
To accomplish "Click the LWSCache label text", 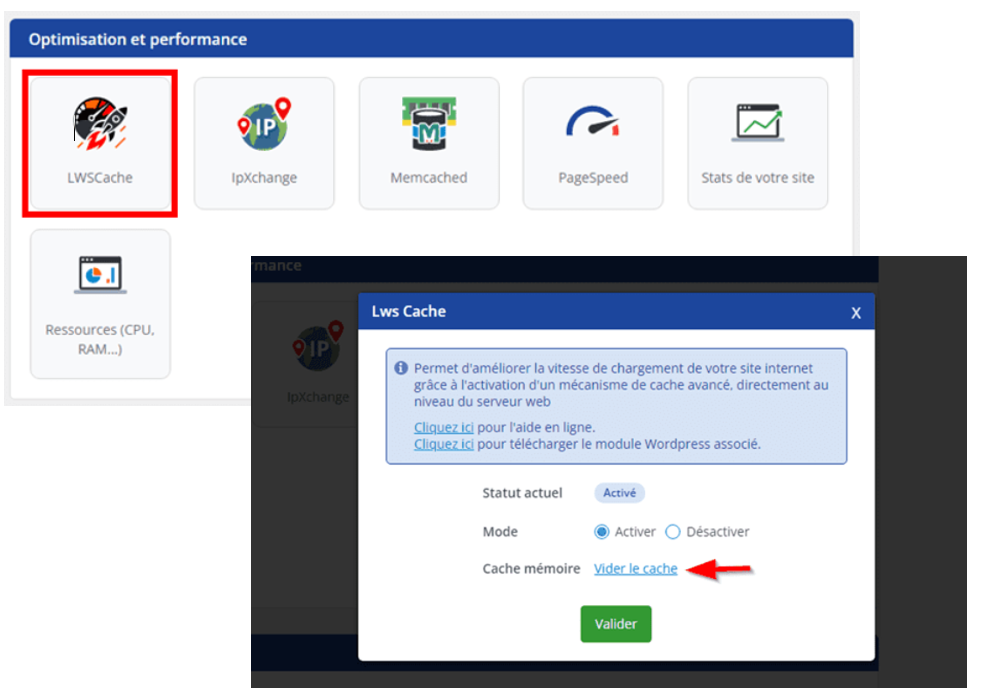I will [x=100, y=178].
